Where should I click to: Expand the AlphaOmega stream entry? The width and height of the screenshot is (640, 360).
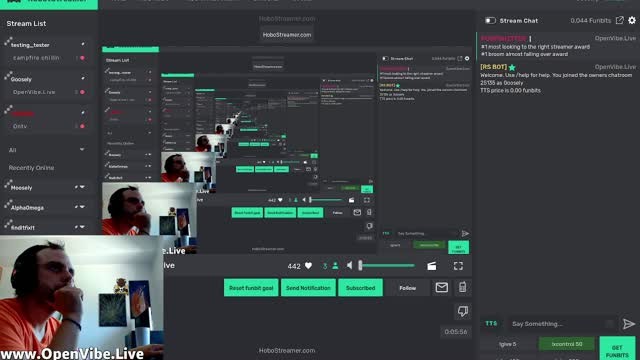click(x=82, y=207)
